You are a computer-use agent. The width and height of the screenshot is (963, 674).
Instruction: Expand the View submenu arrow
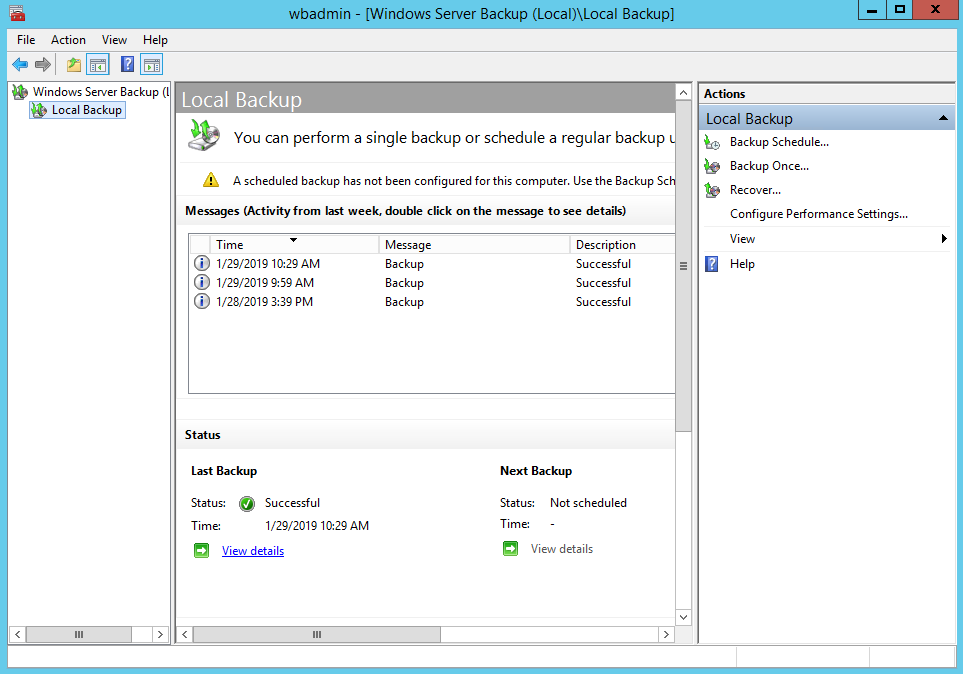[943, 239]
